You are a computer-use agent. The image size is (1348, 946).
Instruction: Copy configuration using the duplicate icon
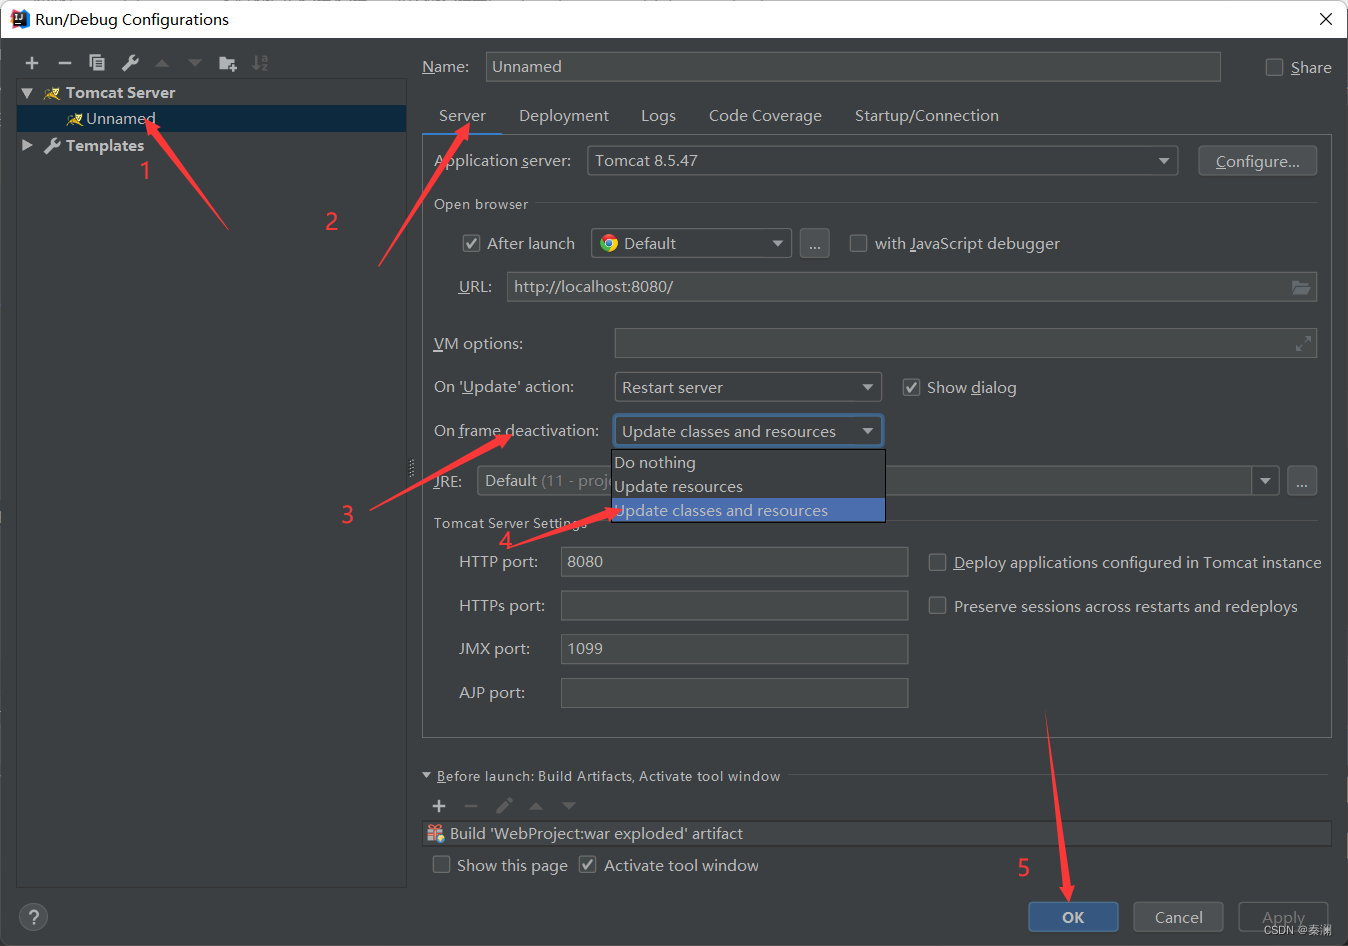[97, 63]
